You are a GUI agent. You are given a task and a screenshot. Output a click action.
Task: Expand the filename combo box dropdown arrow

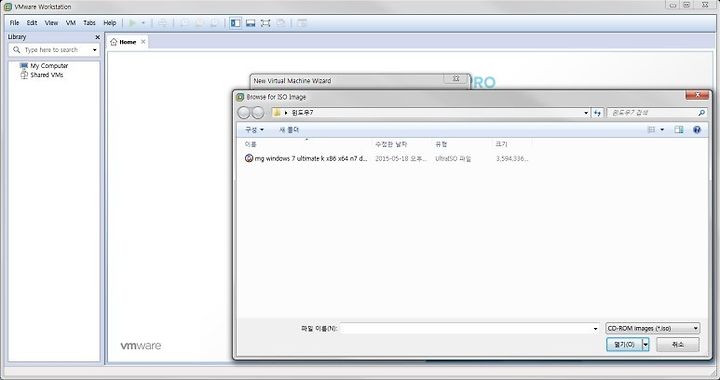pos(596,329)
